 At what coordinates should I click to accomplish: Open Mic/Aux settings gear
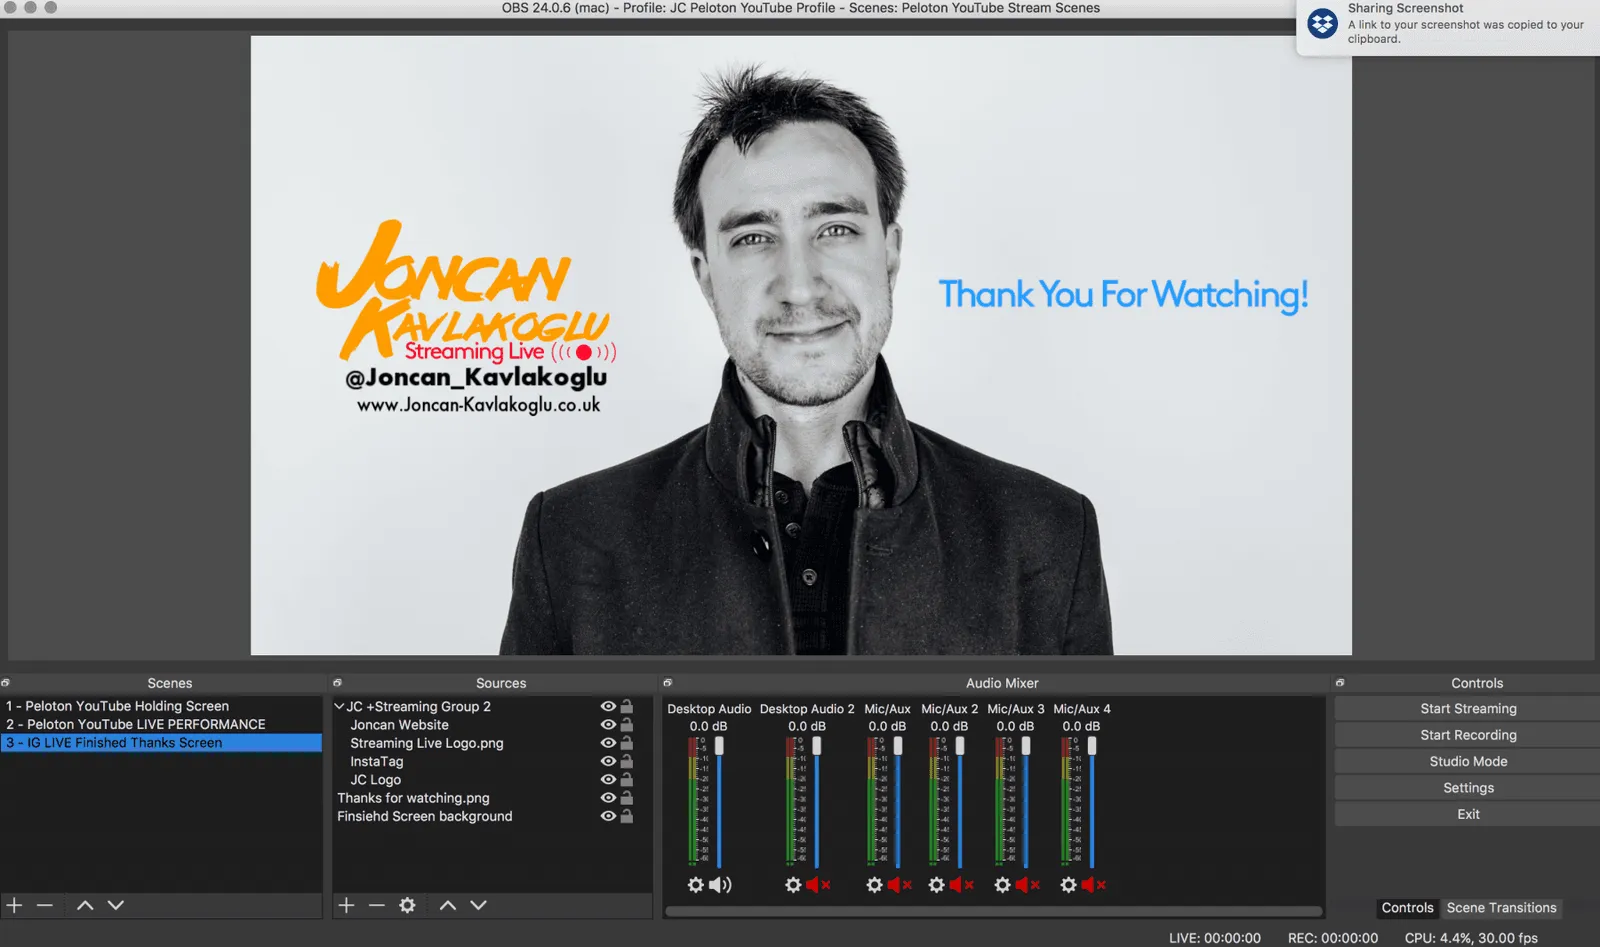pyautogui.click(x=875, y=885)
